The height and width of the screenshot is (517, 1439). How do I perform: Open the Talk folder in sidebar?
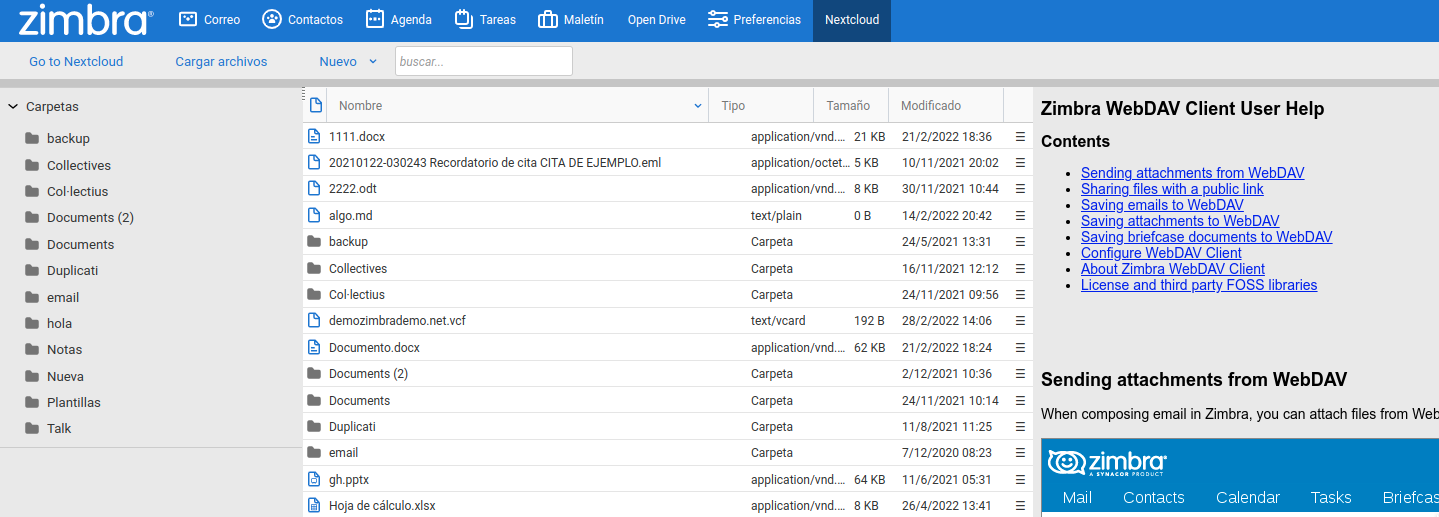click(59, 428)
